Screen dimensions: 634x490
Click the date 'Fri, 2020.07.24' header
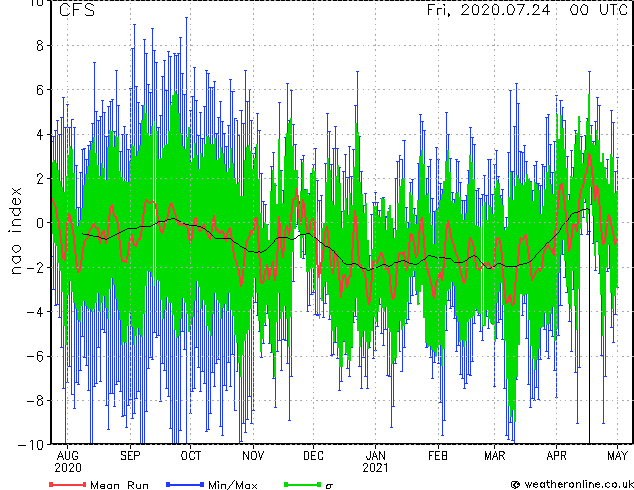488,10
